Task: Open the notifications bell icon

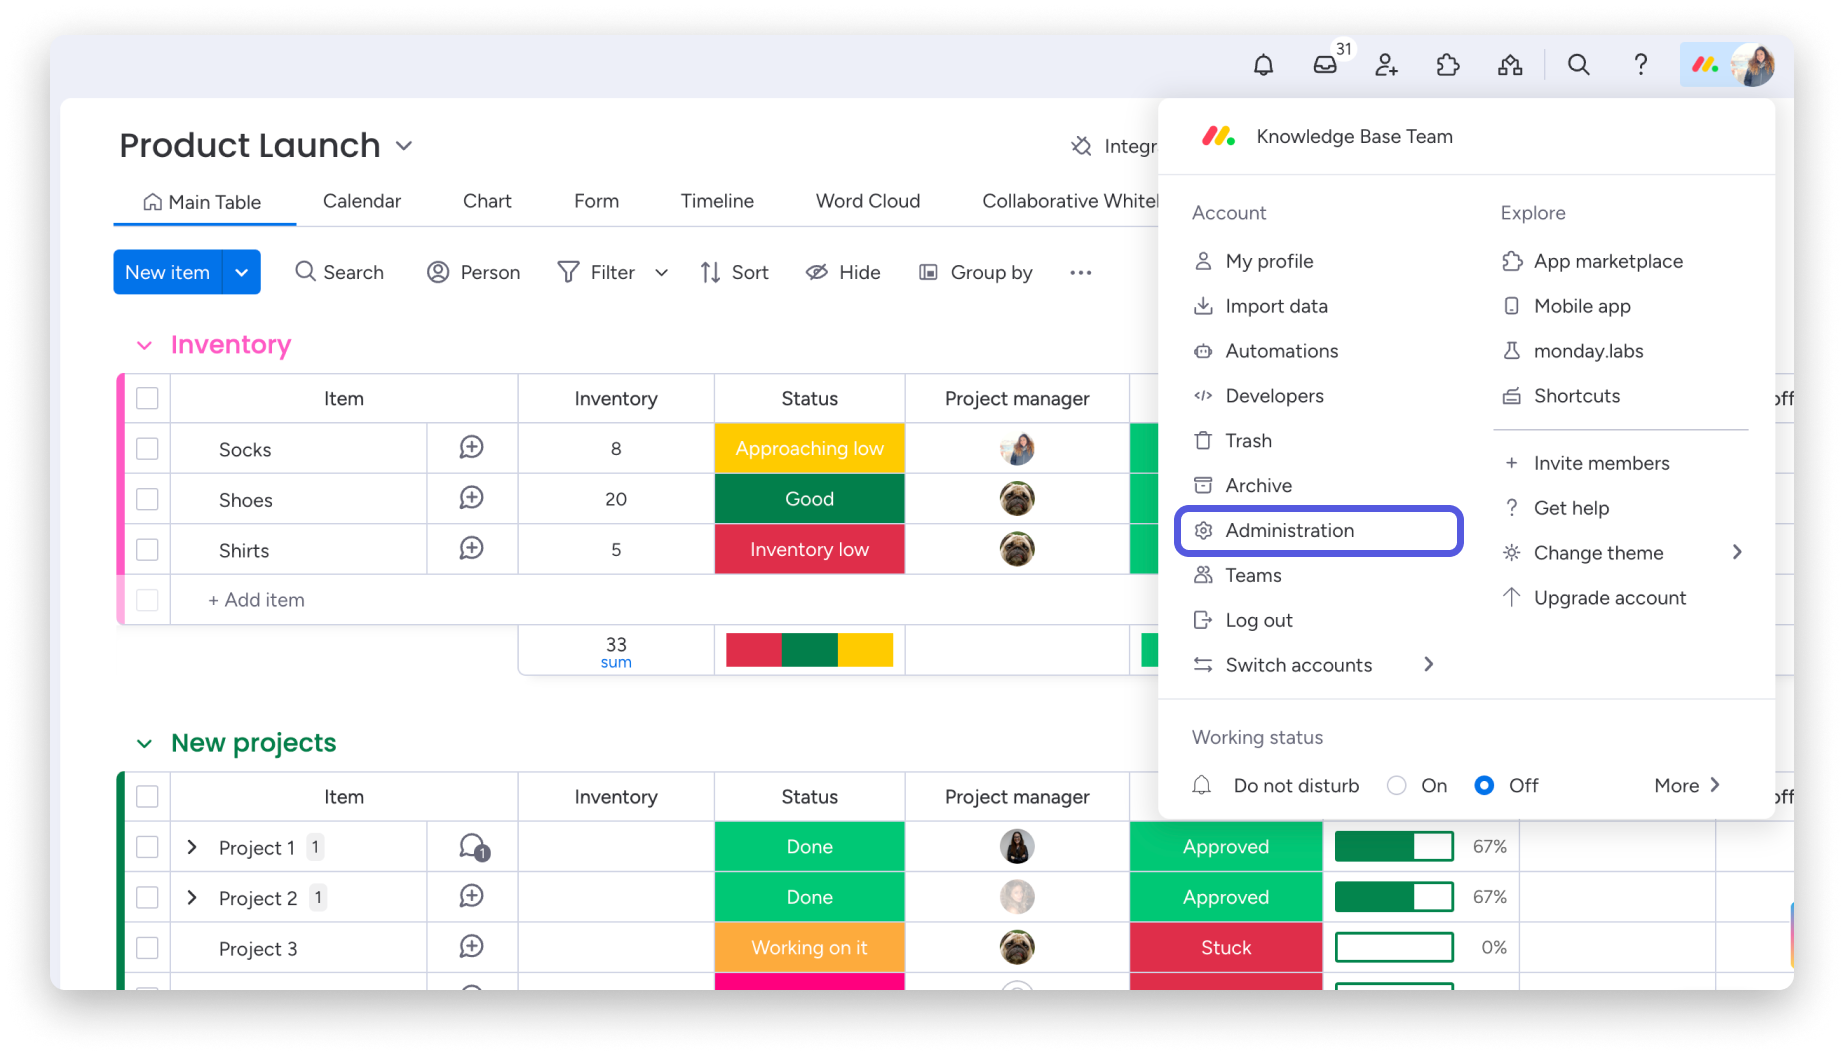Action: [x=1263, y=65]
